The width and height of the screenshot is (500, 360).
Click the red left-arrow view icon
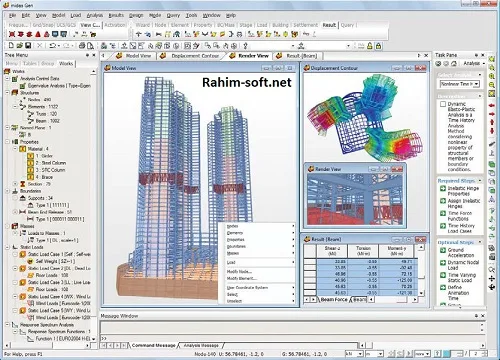(492, 105)
